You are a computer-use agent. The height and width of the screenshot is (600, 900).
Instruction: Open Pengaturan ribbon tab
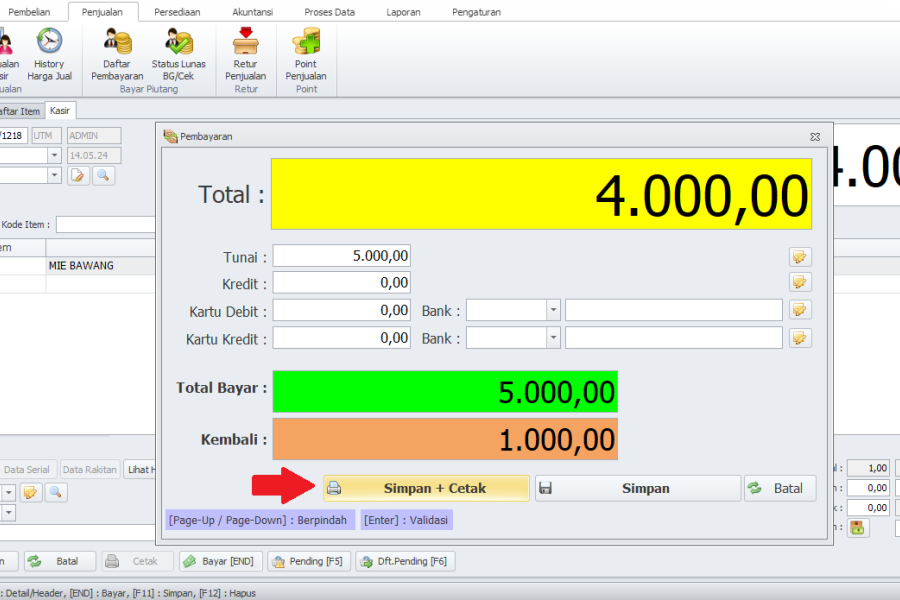pyautogui.click(x=476, y=12)
